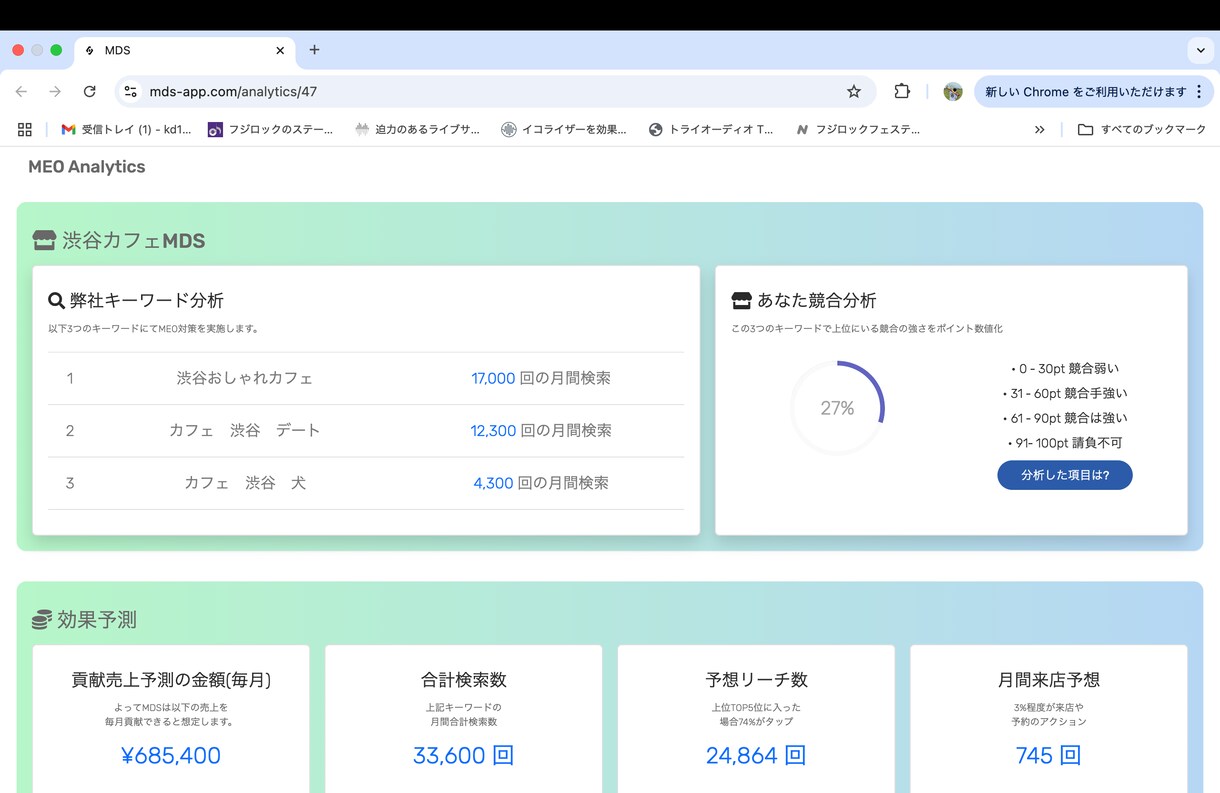
Task: Click the 効果予測 section title
Action: 97,620
